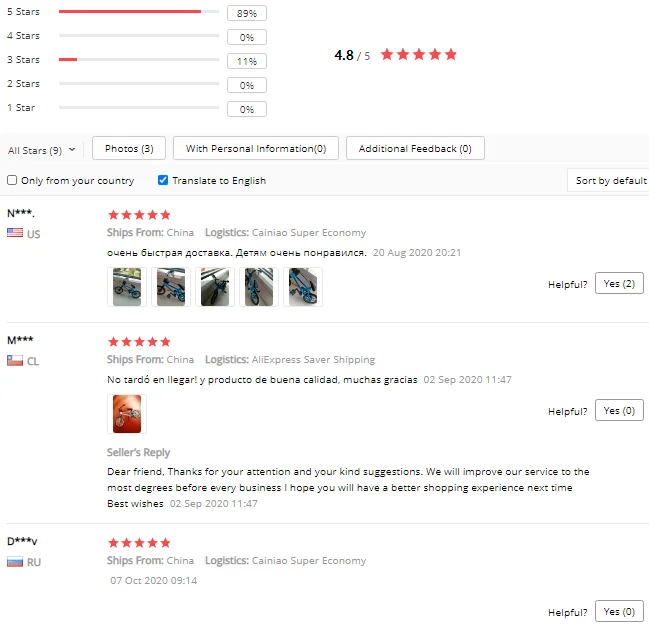Viewport: 649px width, 631px height.
Task: Click the five-star rating of D***v's review
Action: point(139,542)
